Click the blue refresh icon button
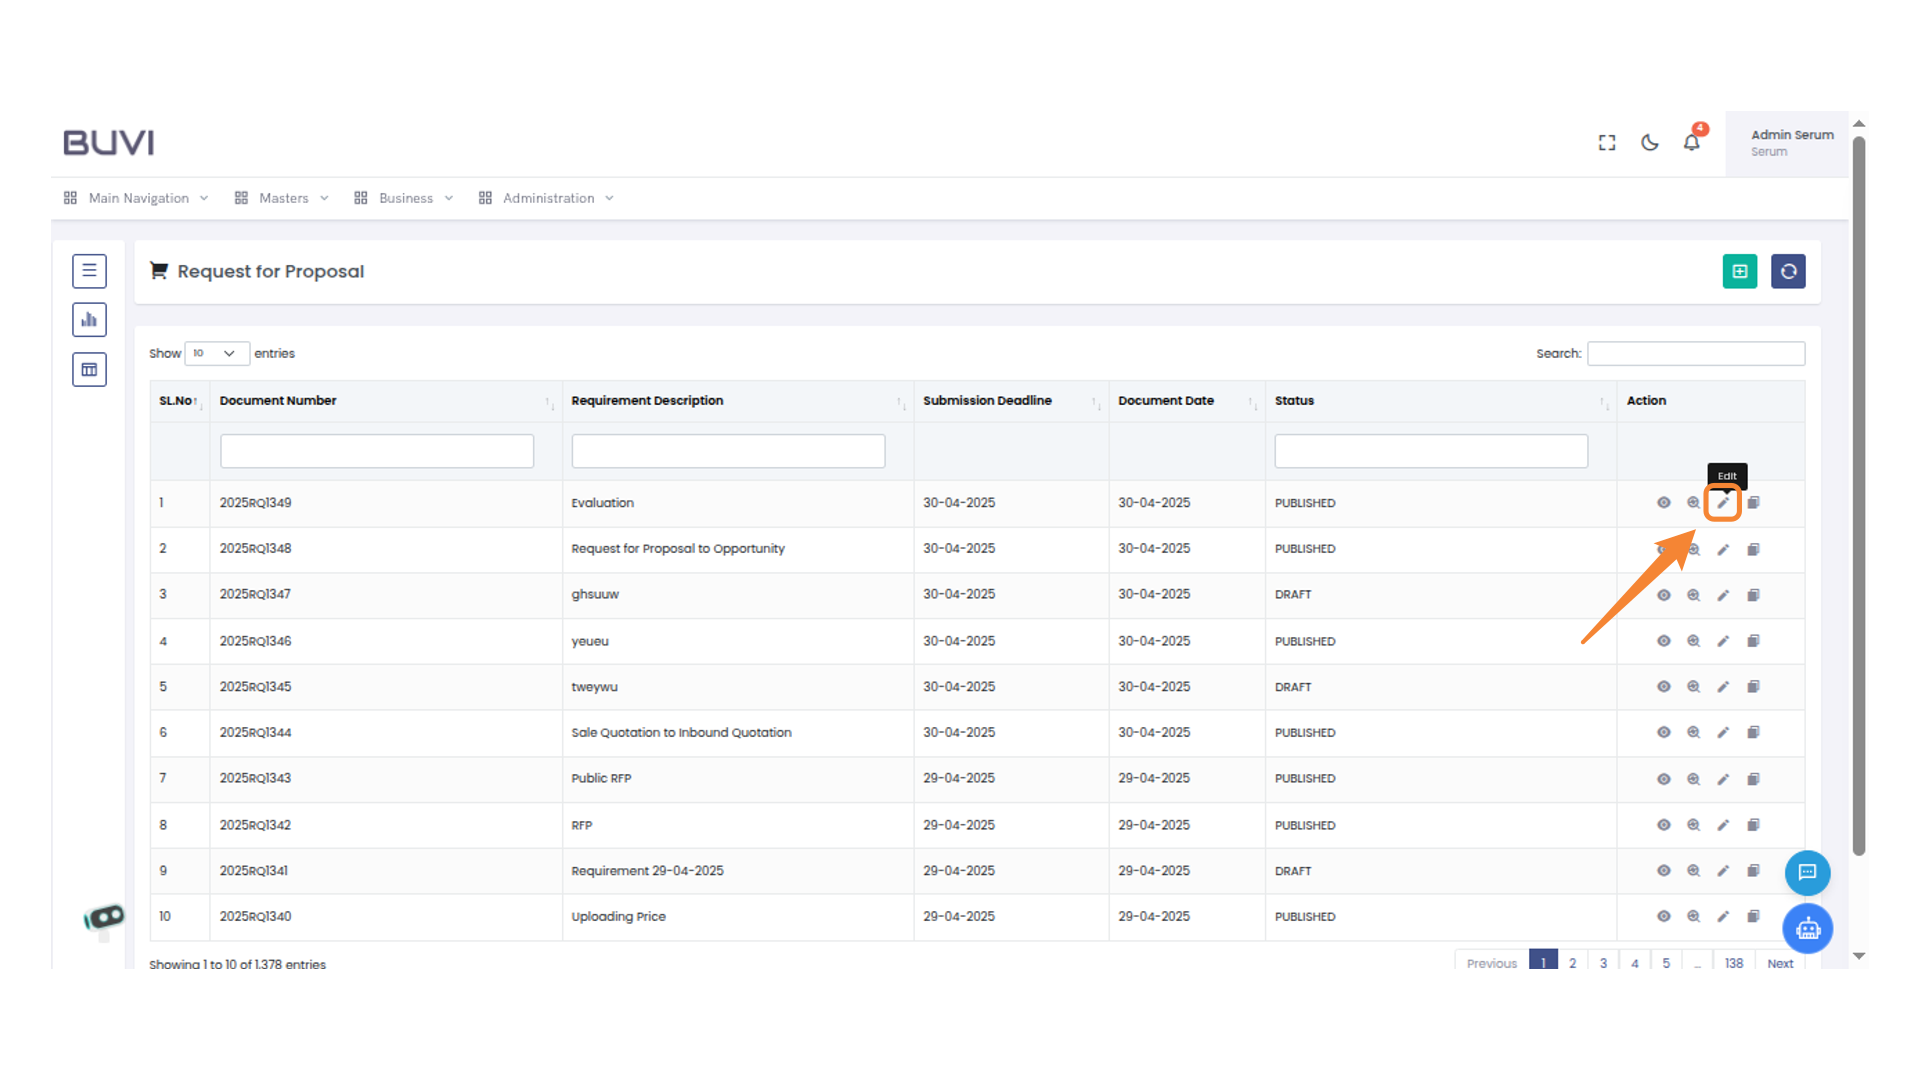This screenshot has height=1080, width=1920. [x=1788, y=271]
